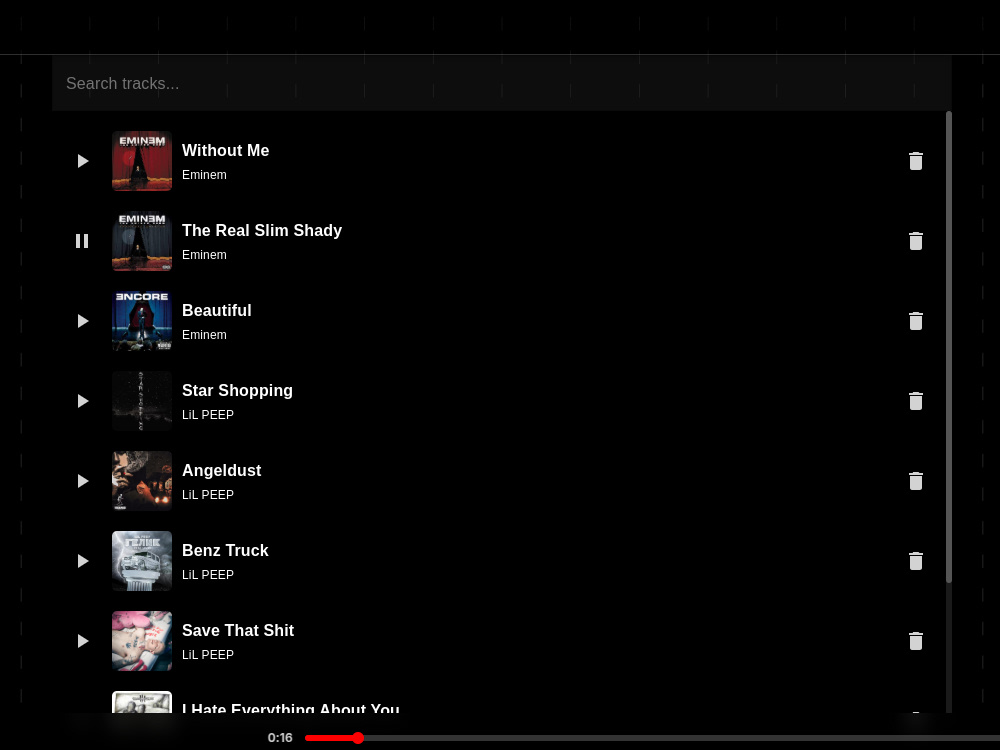Image resolution: width=1000 pixels, height=750 pixels.
Task: Focus the Search tracks field
Action: (x=502, y=84)
